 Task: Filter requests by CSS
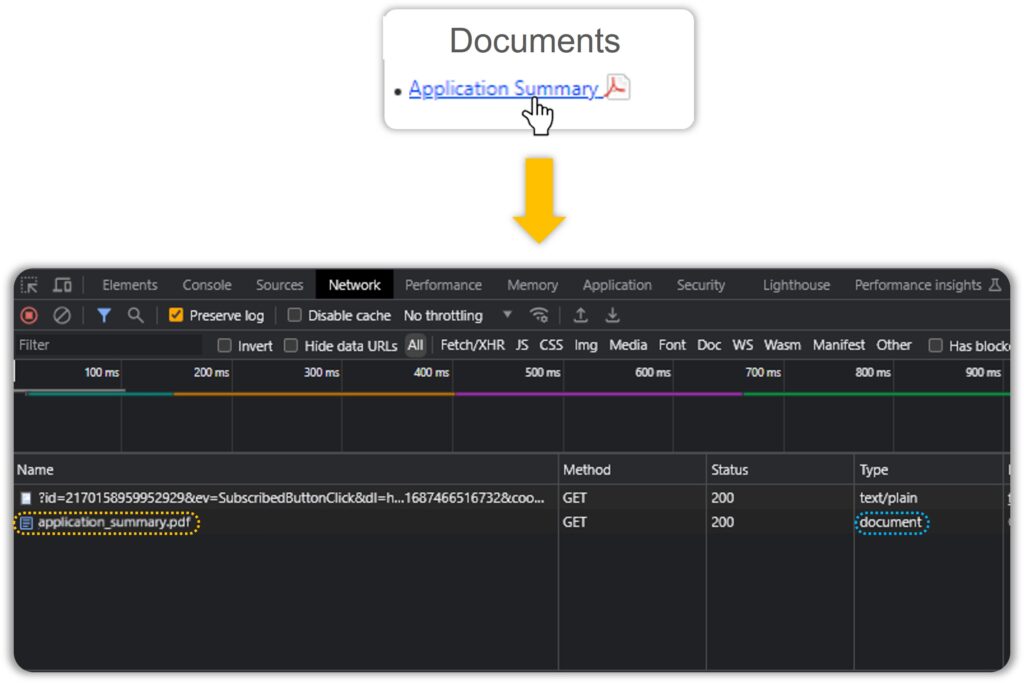point(551,345)
